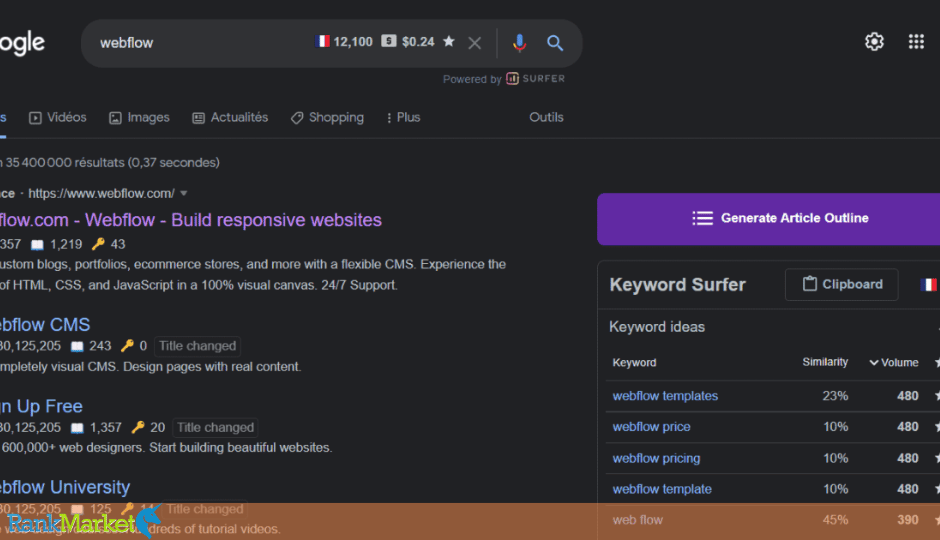Click Title changed badge under Webflow CMS

click(x=197, y=346)
